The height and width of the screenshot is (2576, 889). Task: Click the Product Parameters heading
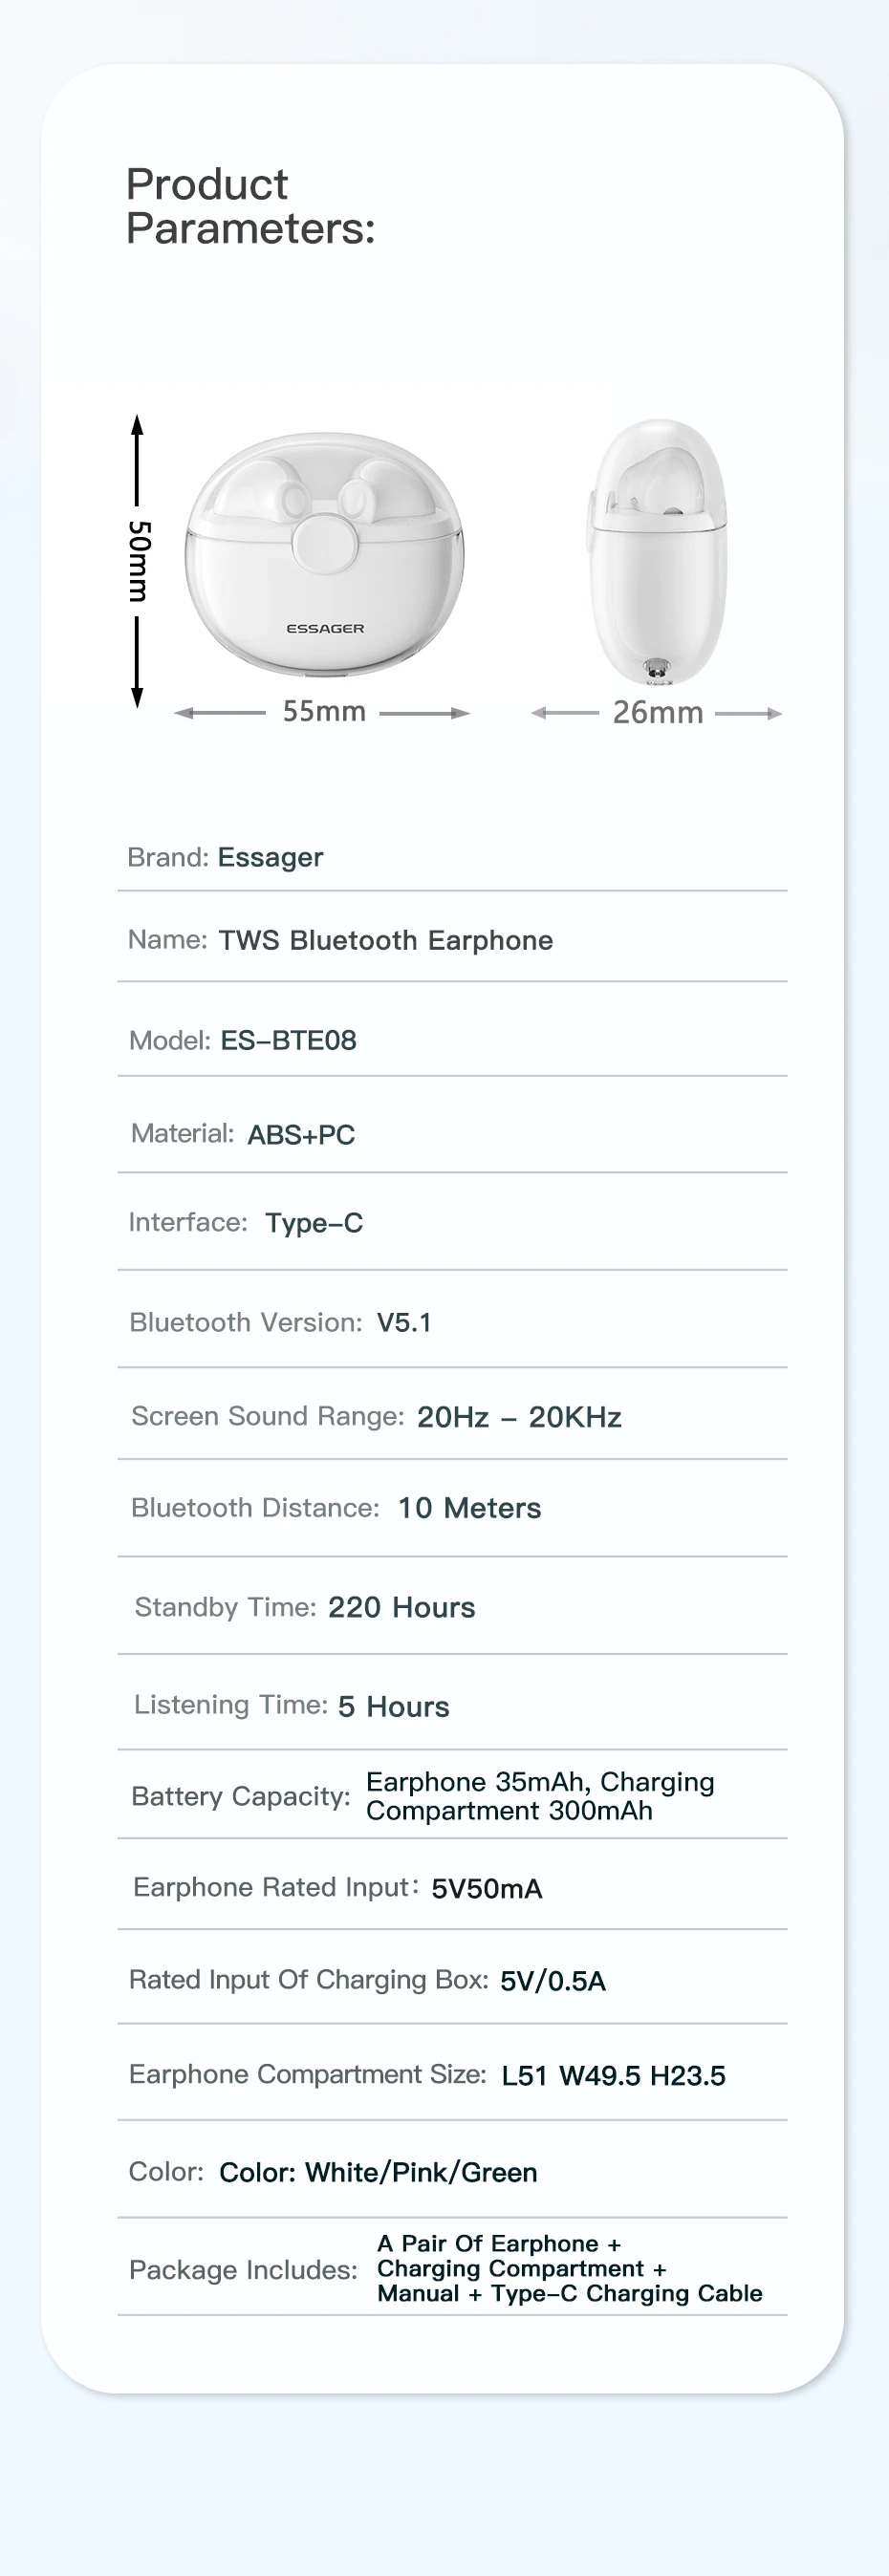250,207
